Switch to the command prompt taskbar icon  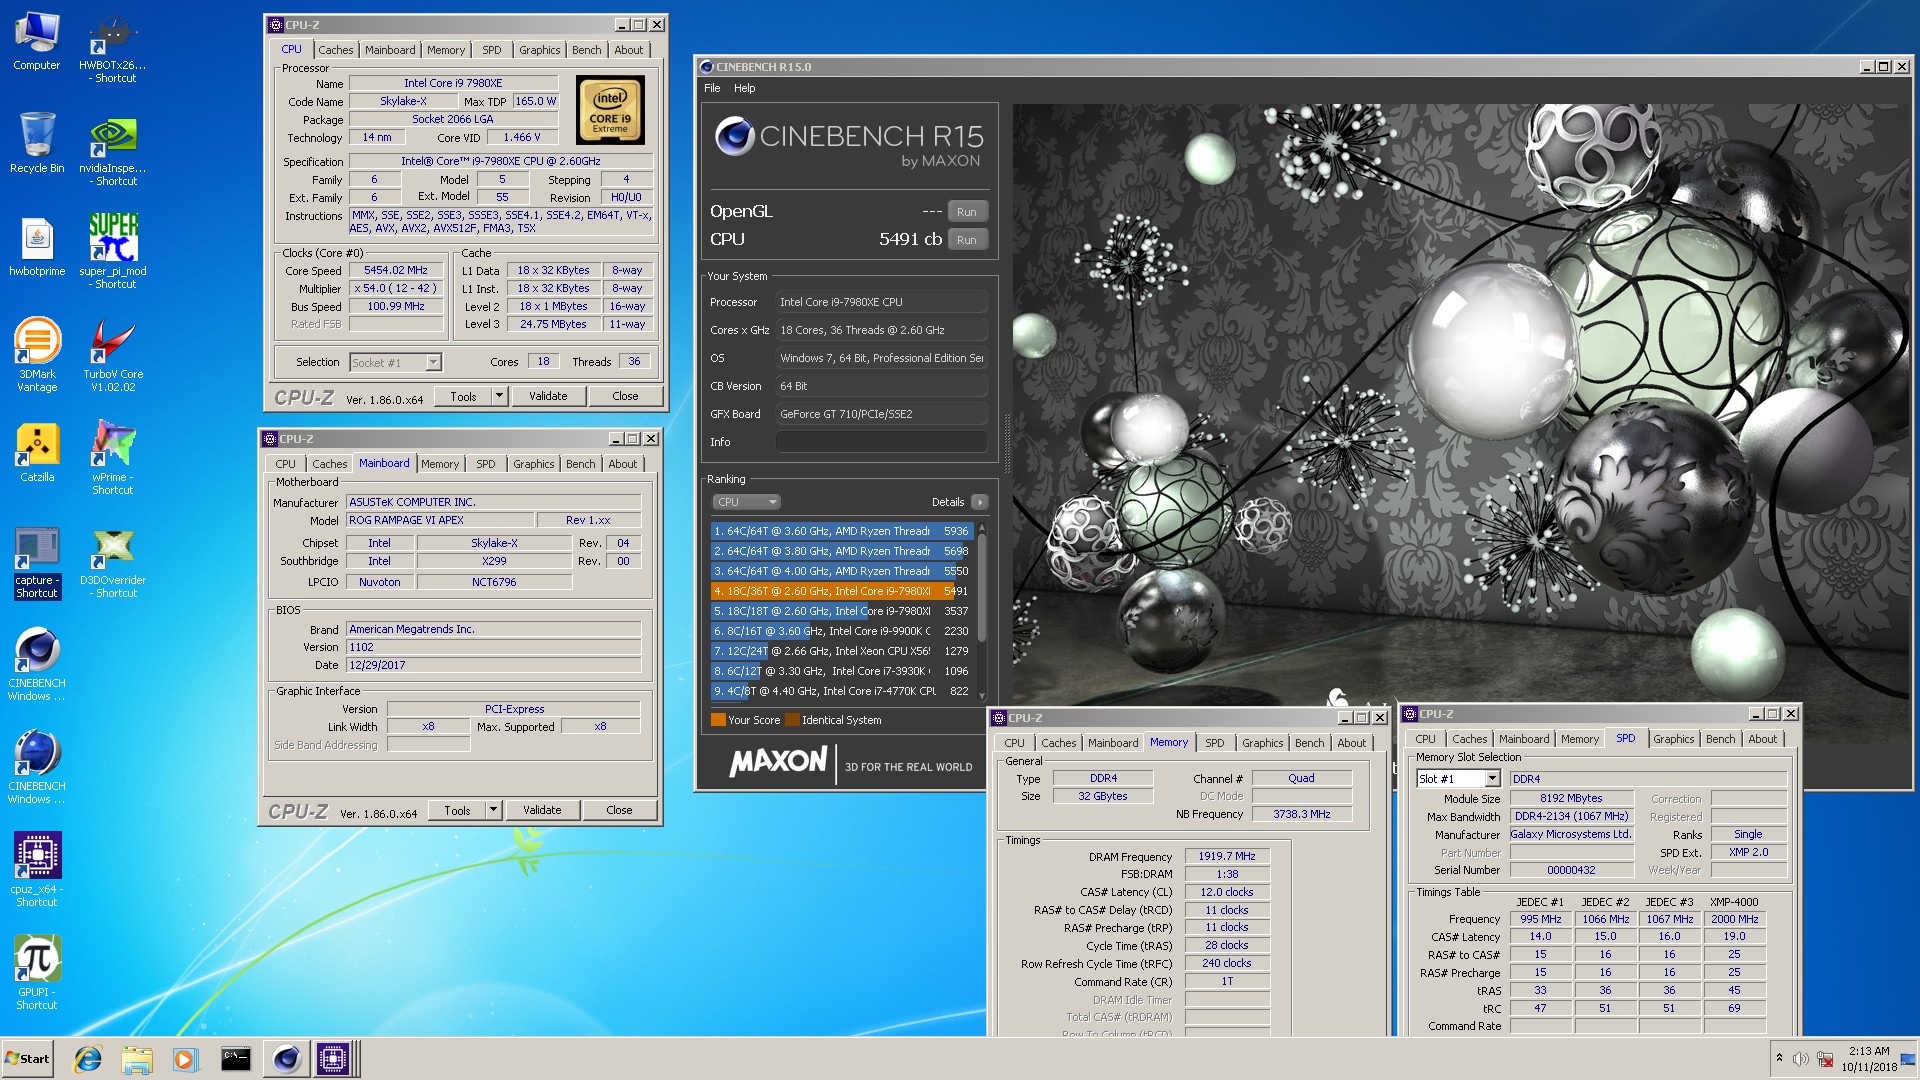[x=236, y=1059]
